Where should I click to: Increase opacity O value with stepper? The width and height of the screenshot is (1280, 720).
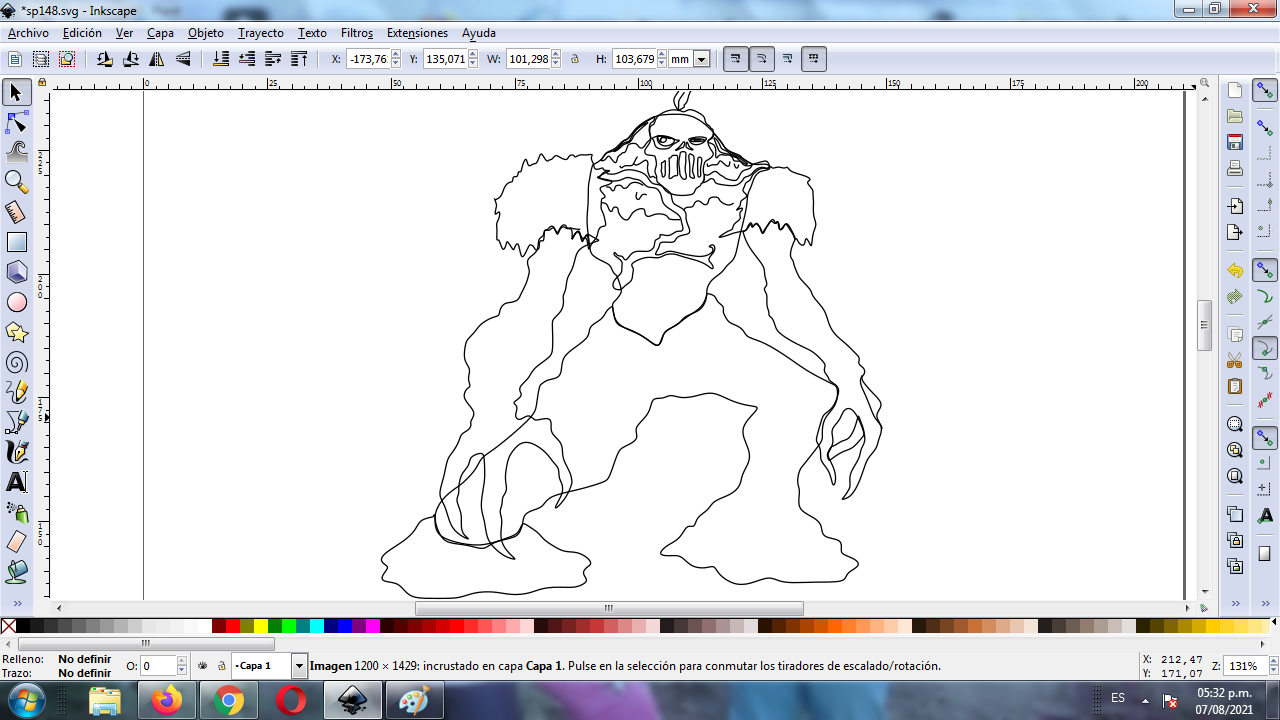coord(182,662)
